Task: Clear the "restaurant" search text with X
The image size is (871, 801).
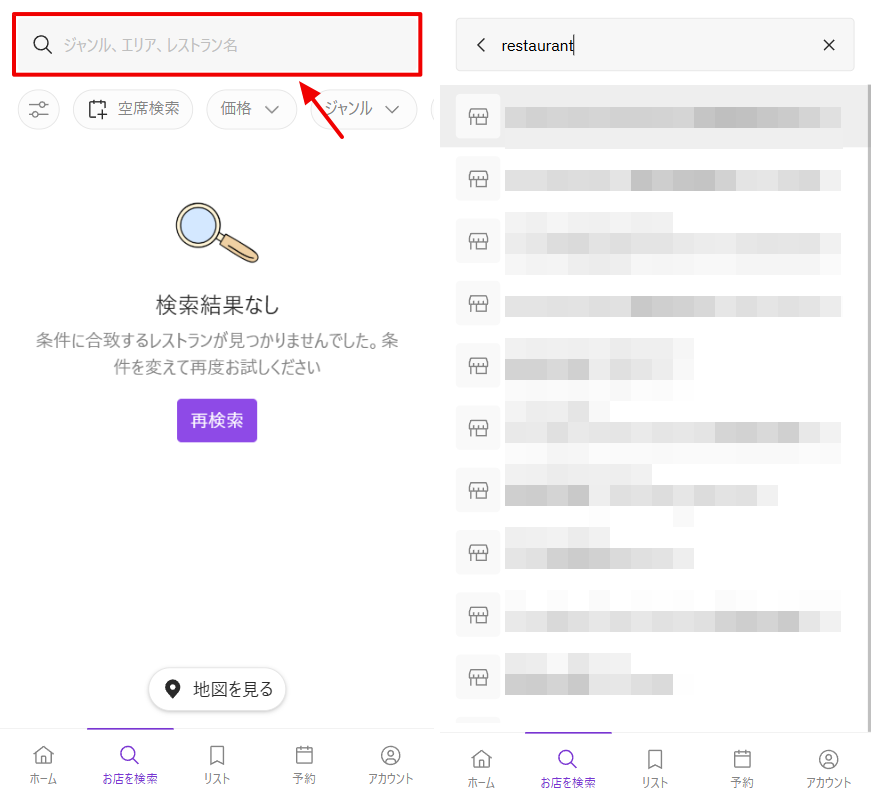Action: point(828,45)
